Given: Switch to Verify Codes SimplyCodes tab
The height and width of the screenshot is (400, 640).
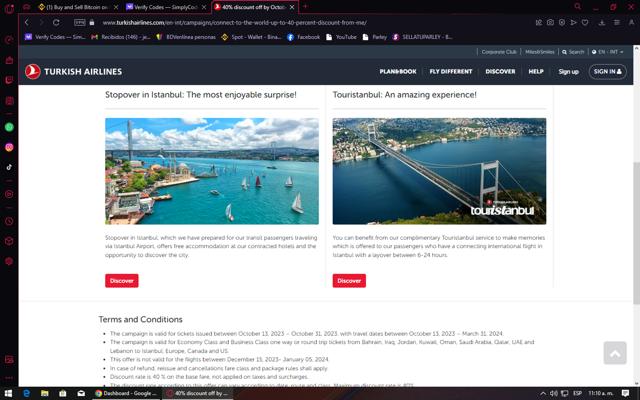Looking at the screenshot, I should point(166,7).
